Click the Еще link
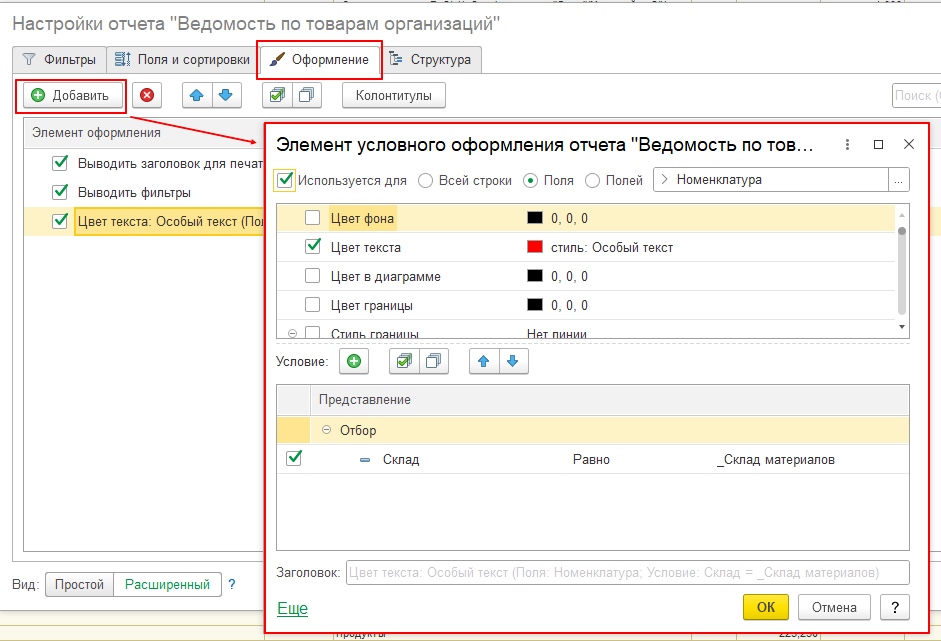The height and width of the screenshot is (641, 941). 292,609
